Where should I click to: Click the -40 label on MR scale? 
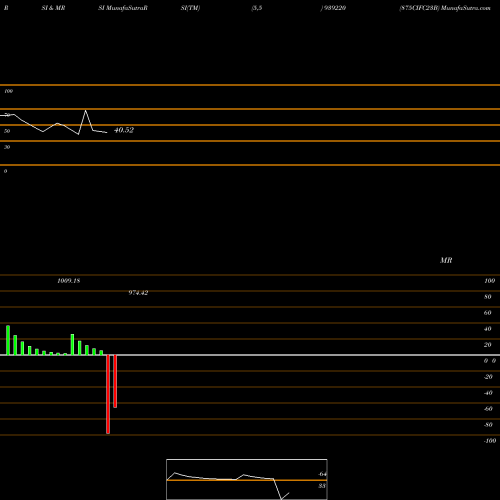[x=488, y=393]
